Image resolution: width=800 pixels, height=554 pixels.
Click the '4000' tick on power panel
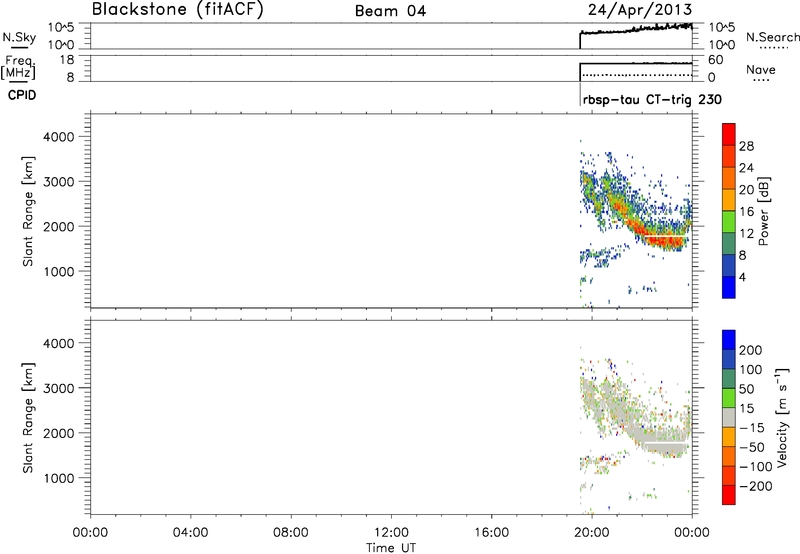tap(58, 137)
